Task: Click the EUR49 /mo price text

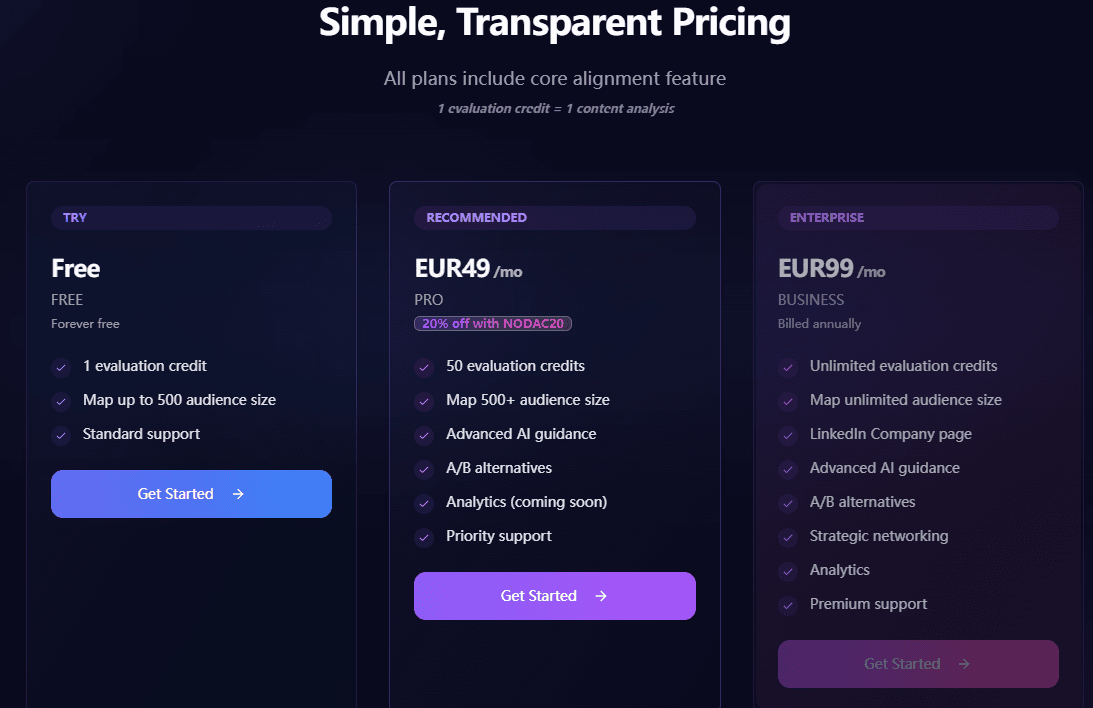Action: click(468, 269)
